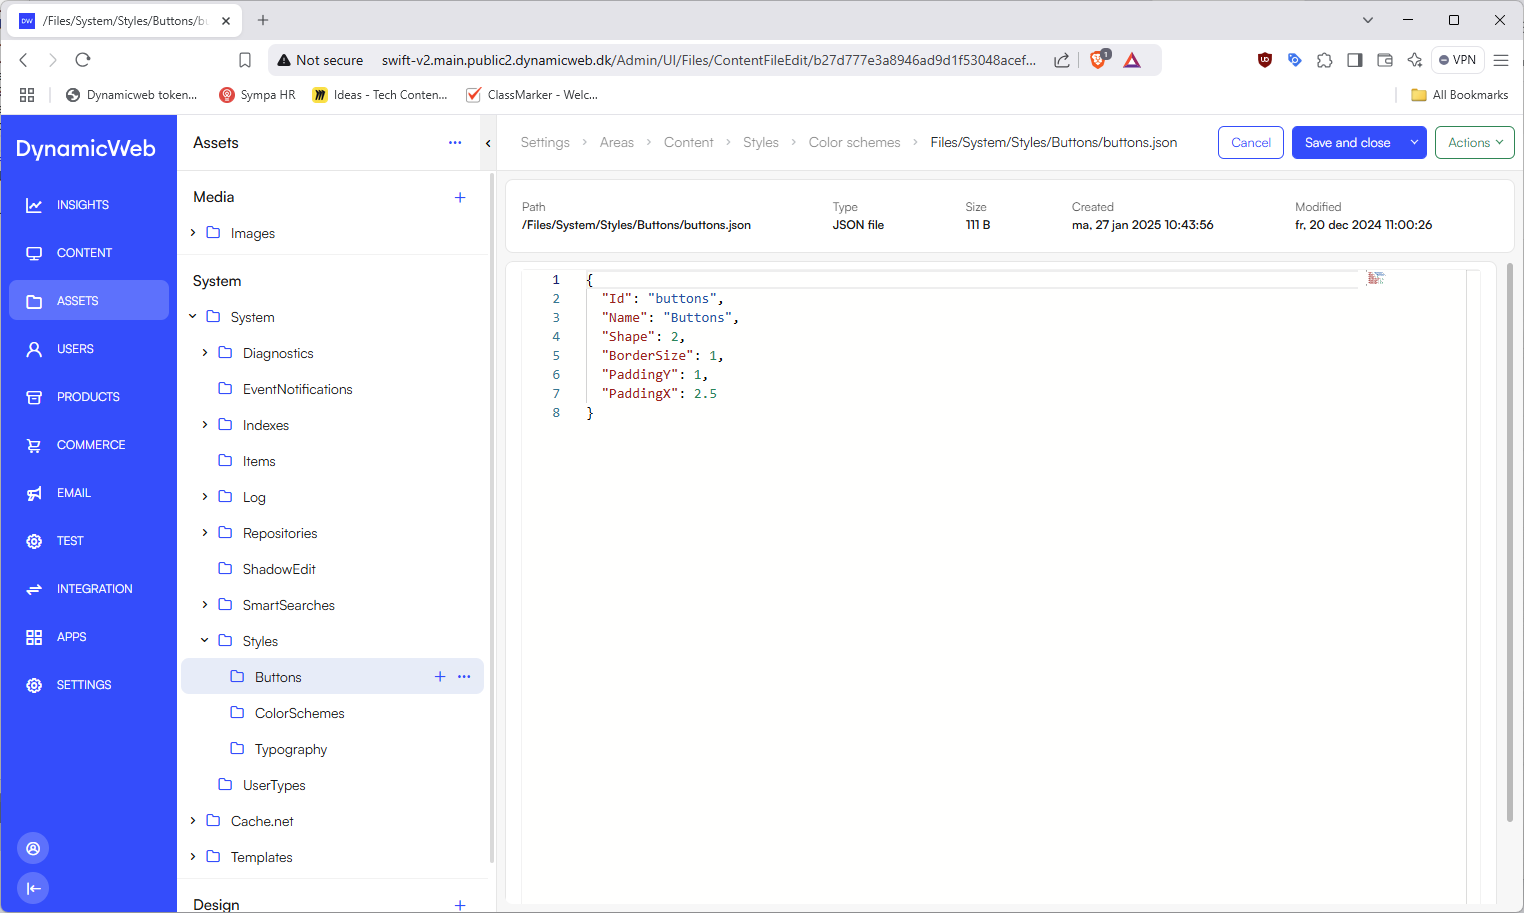Screen dimensions: 1524x913
Task: Go to Color schemes breadcrumb
Action: 854,143
